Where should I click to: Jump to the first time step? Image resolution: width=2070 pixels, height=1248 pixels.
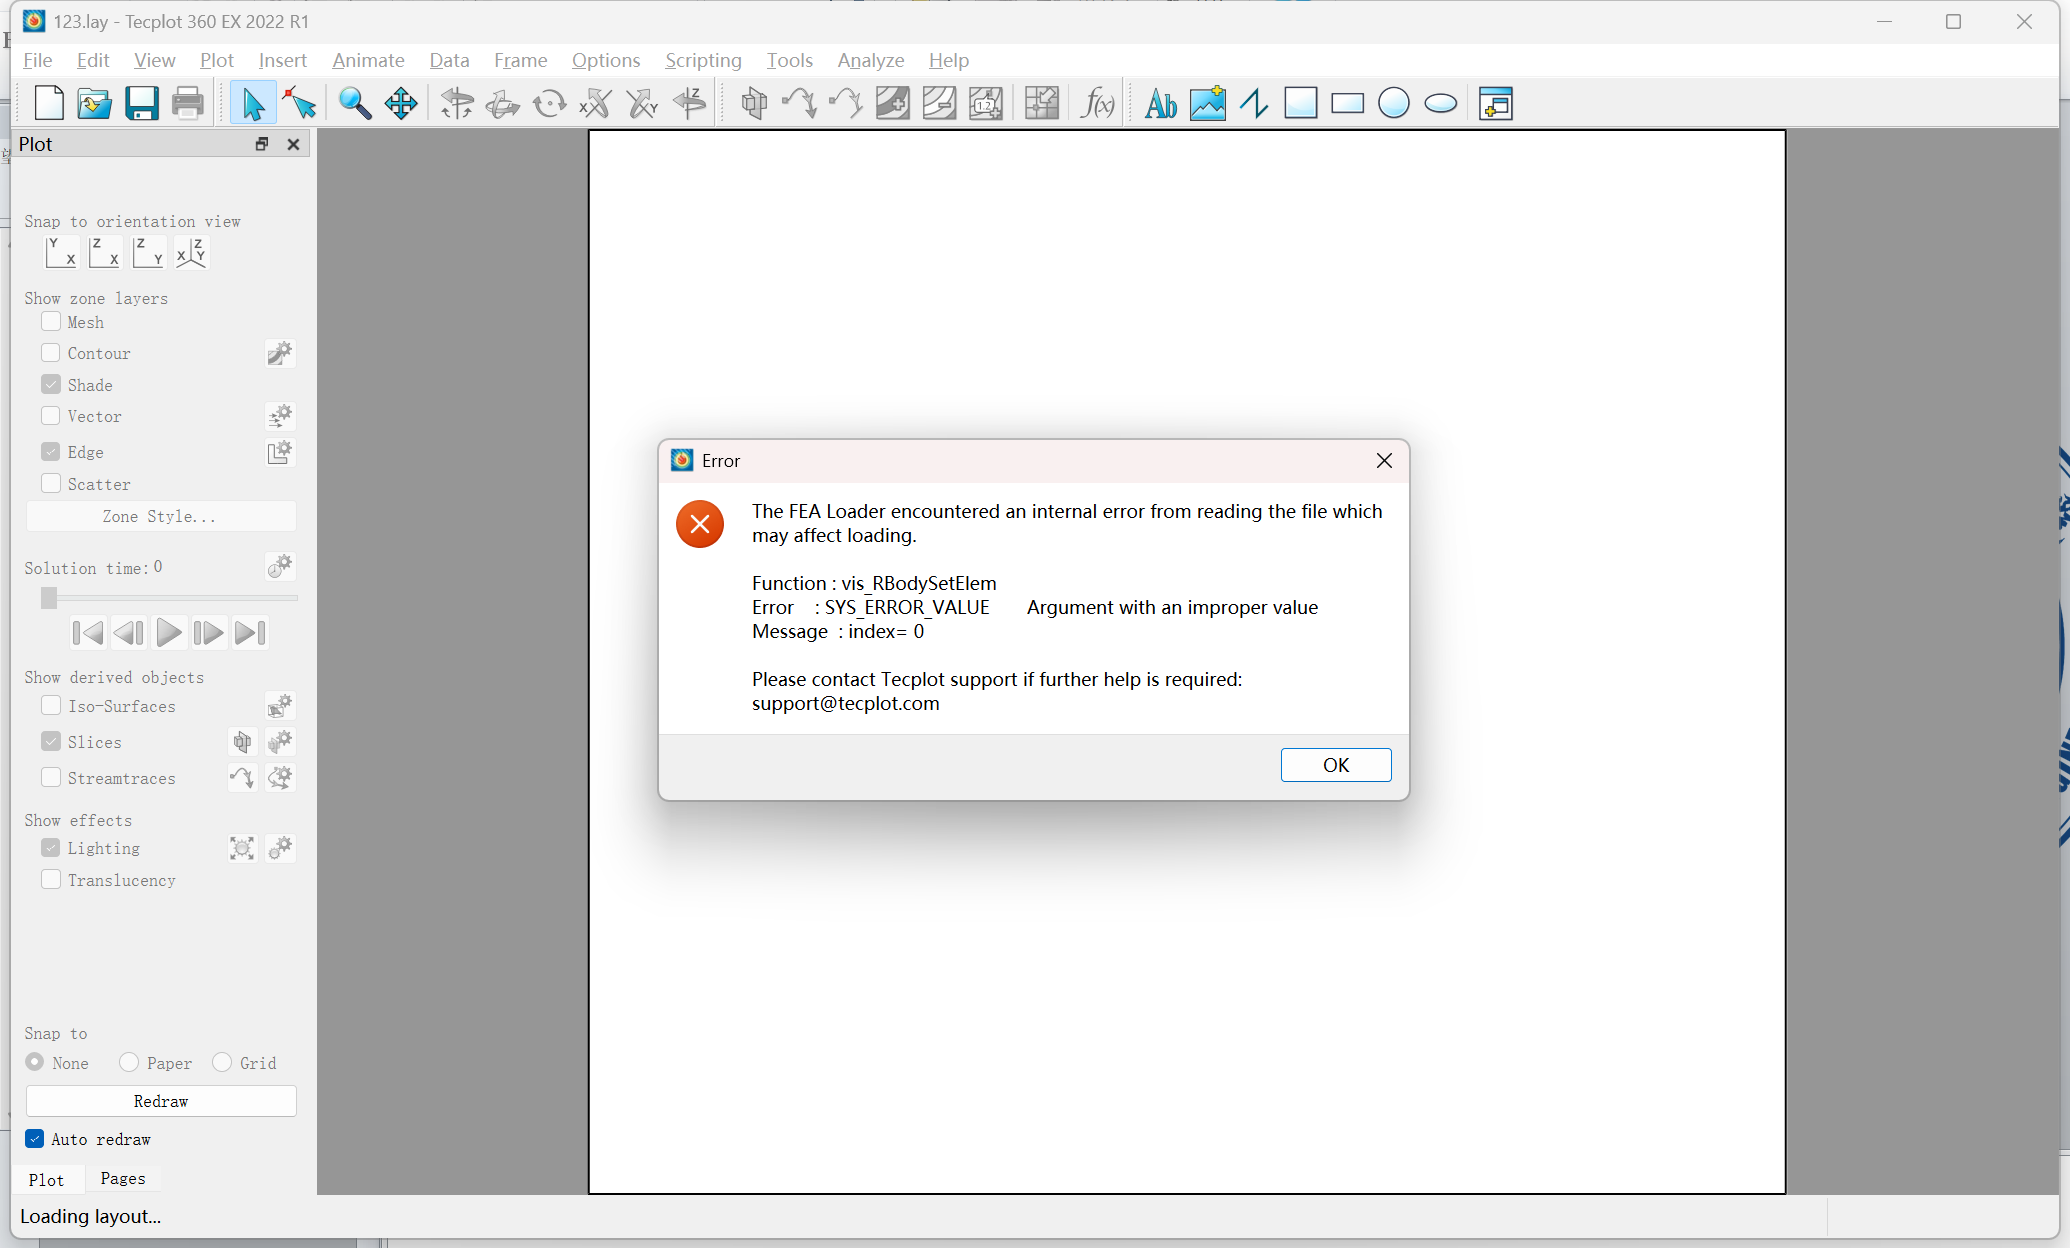tap(88, 632)
